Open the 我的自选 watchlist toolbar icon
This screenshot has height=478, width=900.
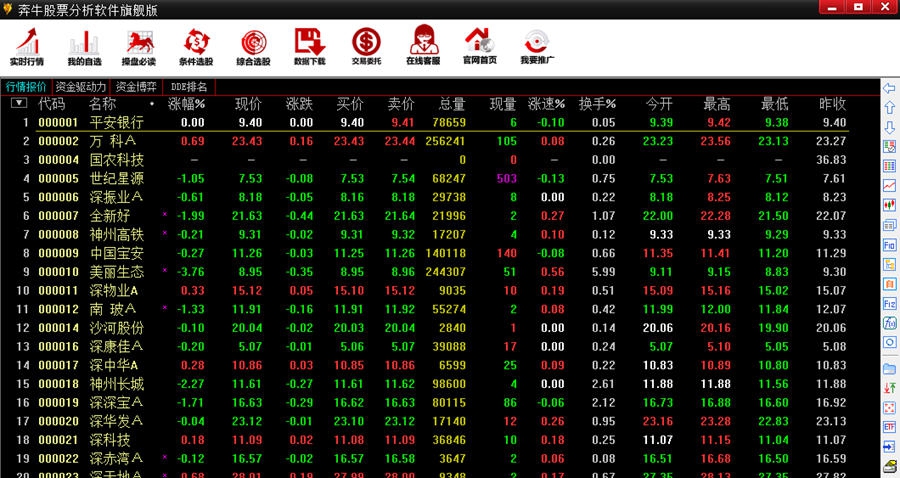pos(84,47)
